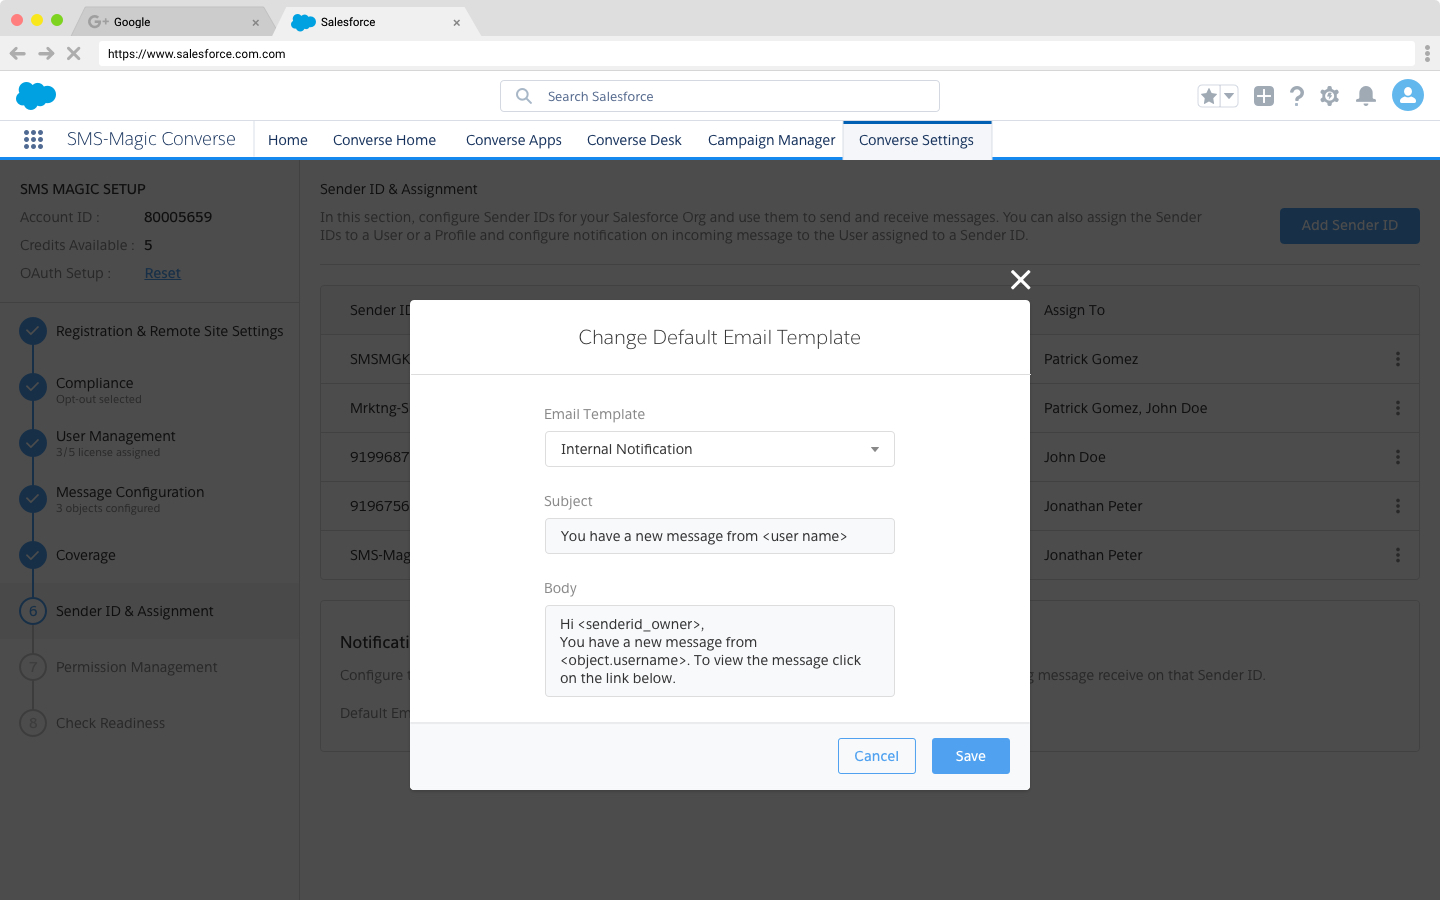Click the favorites star icon
Screen dimensions: 1440x900
pos(1209,96)
